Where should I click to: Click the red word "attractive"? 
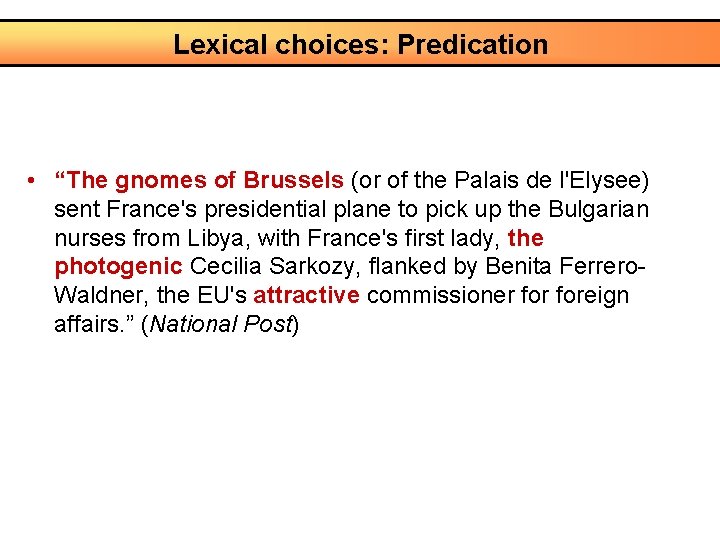click(x=306, y=296)
